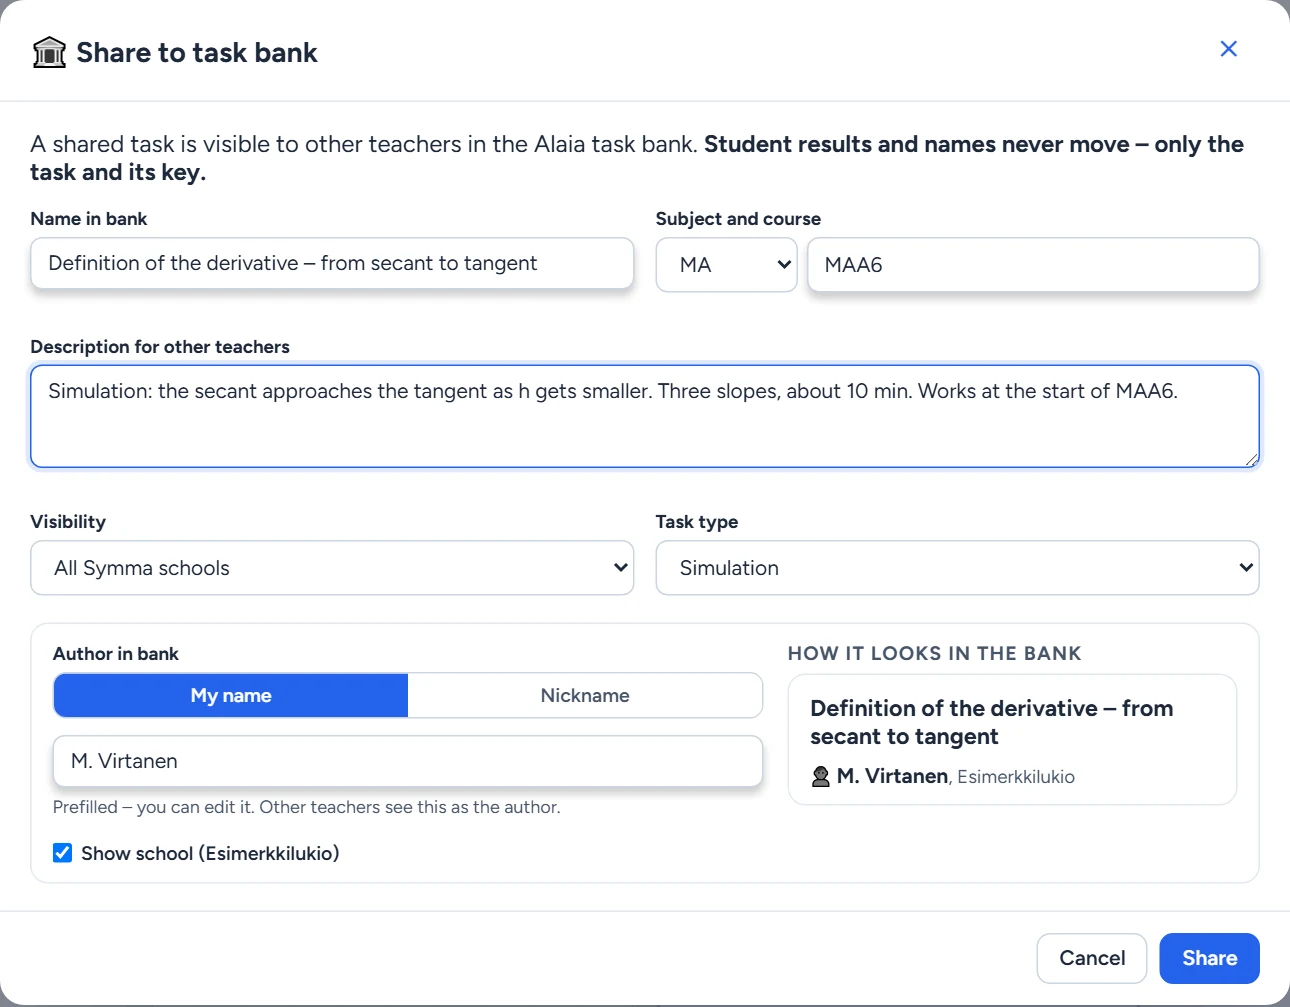Click the M. Virtanen author name field
Screen dimensions: 1290x1007
coord(408,761)
